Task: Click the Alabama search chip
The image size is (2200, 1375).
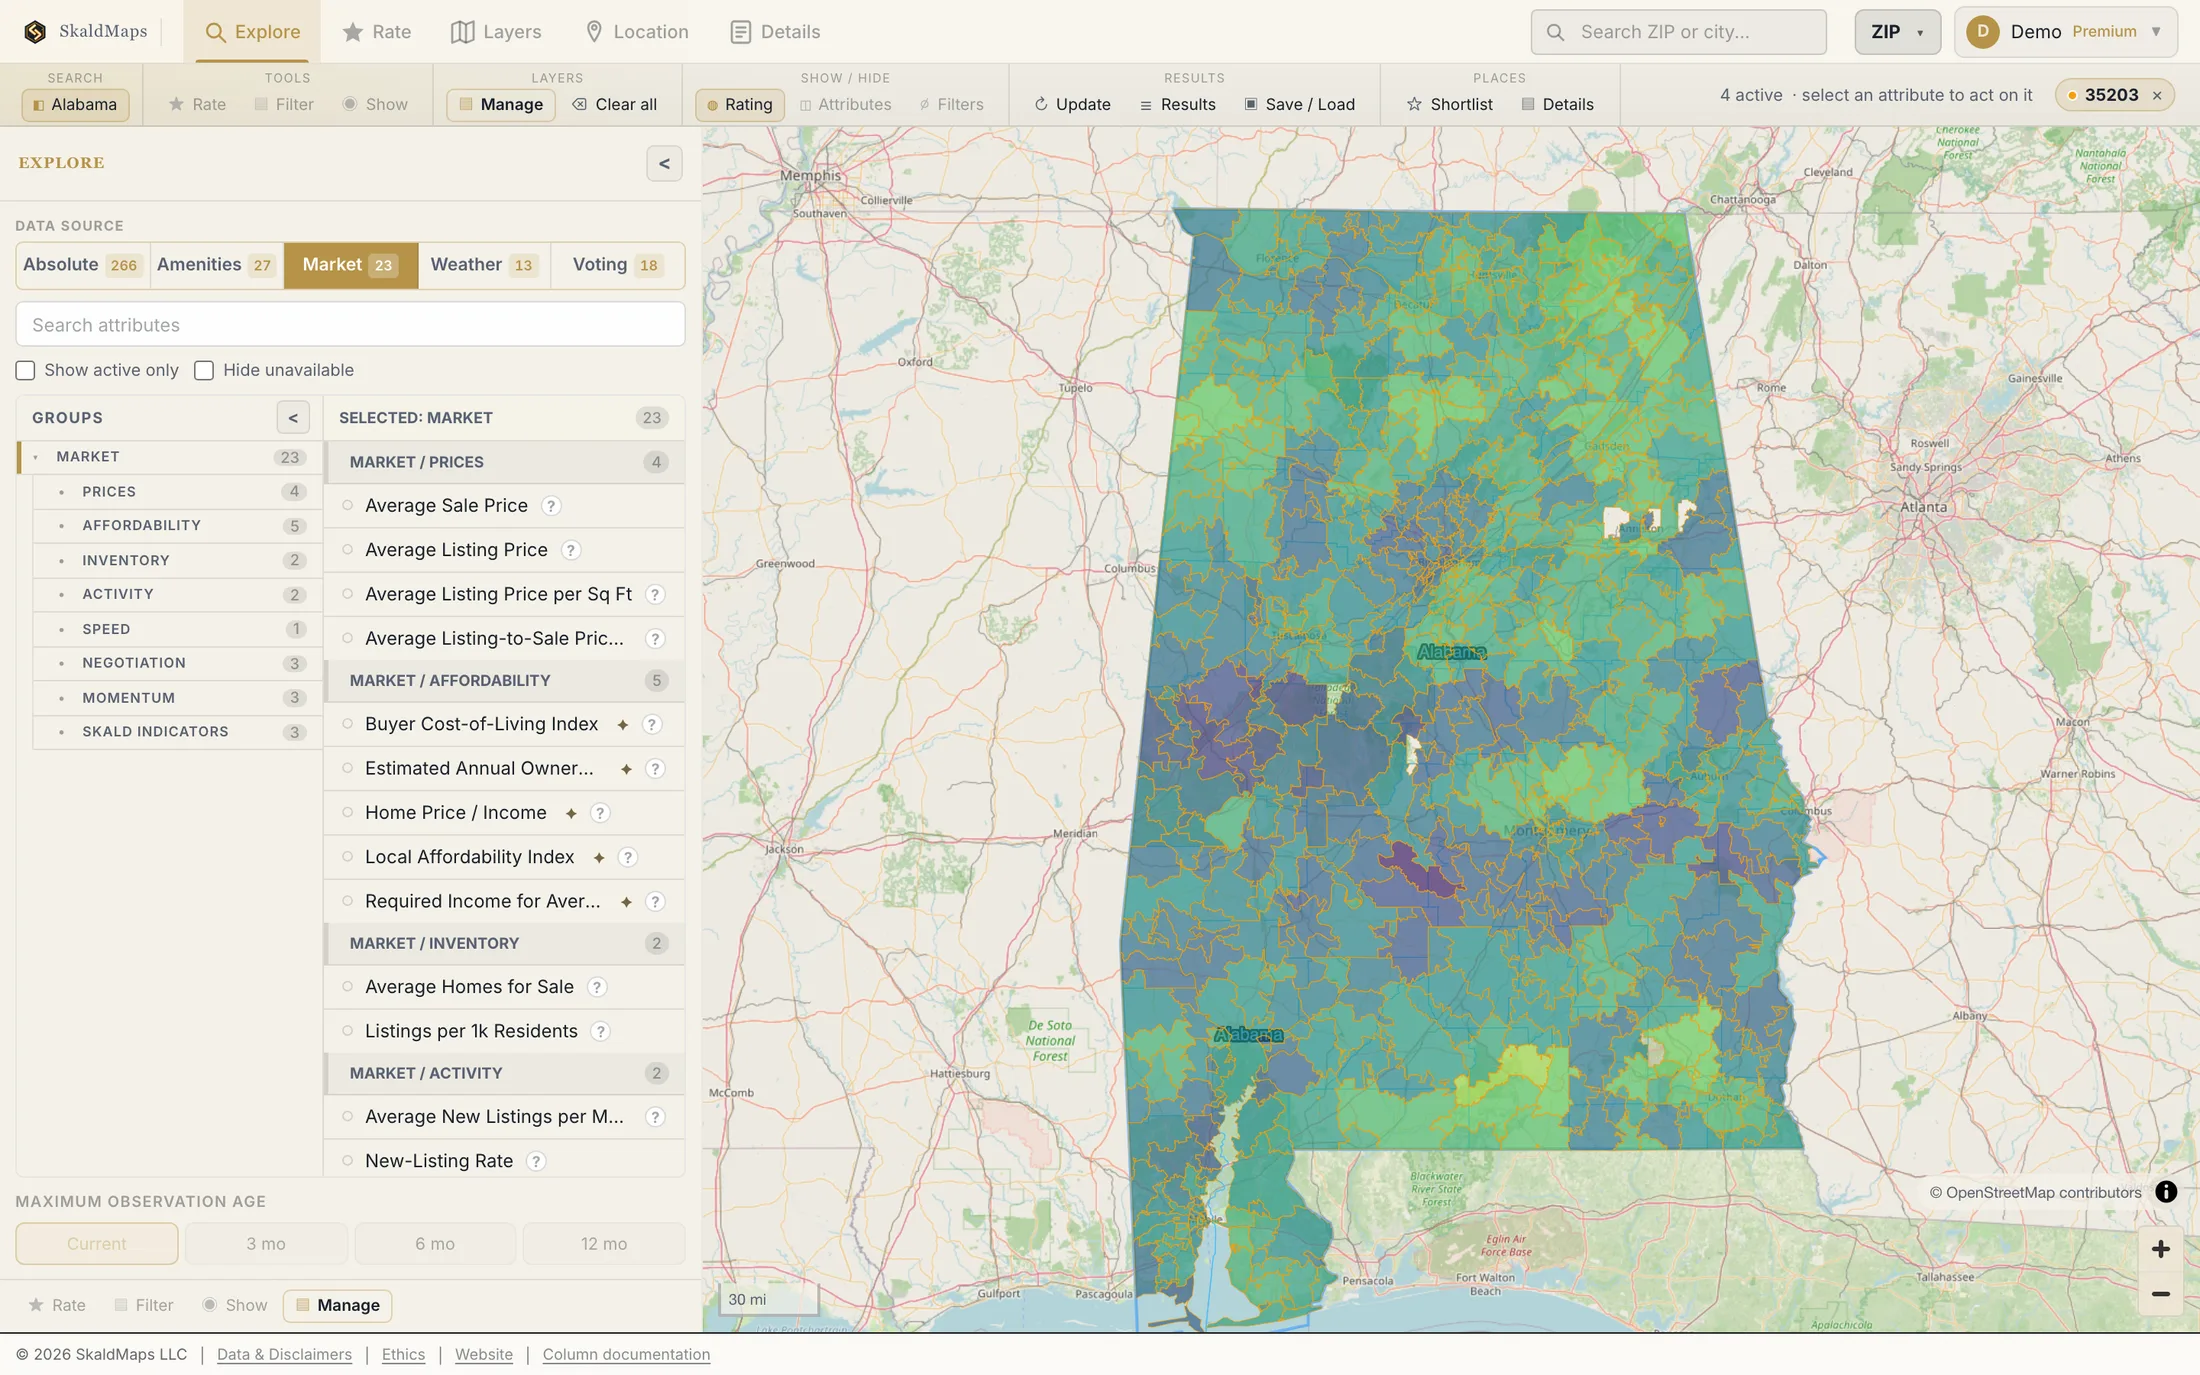Action: (75, 104)
